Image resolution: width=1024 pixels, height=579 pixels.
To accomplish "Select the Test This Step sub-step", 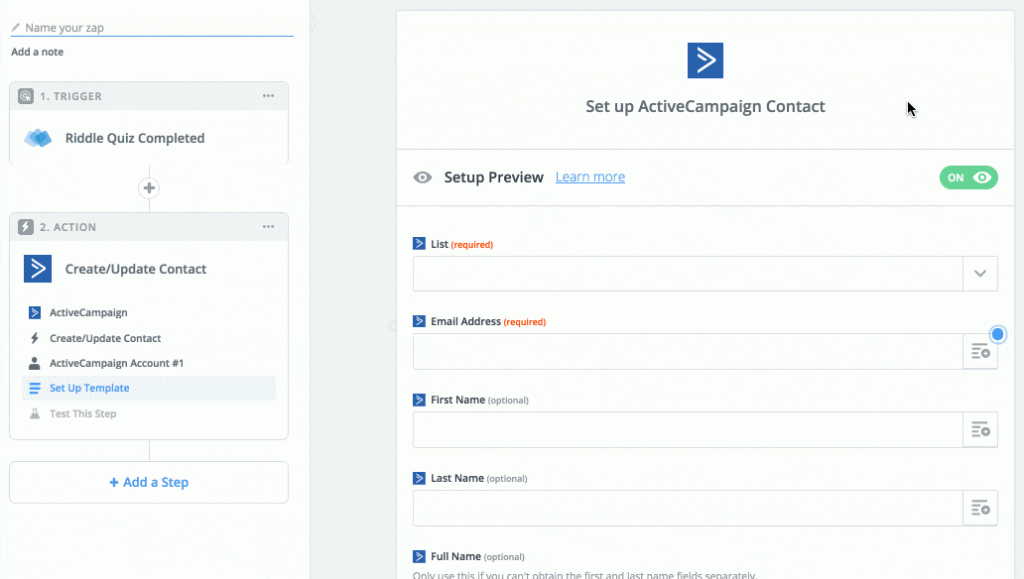I will (82, 414).
